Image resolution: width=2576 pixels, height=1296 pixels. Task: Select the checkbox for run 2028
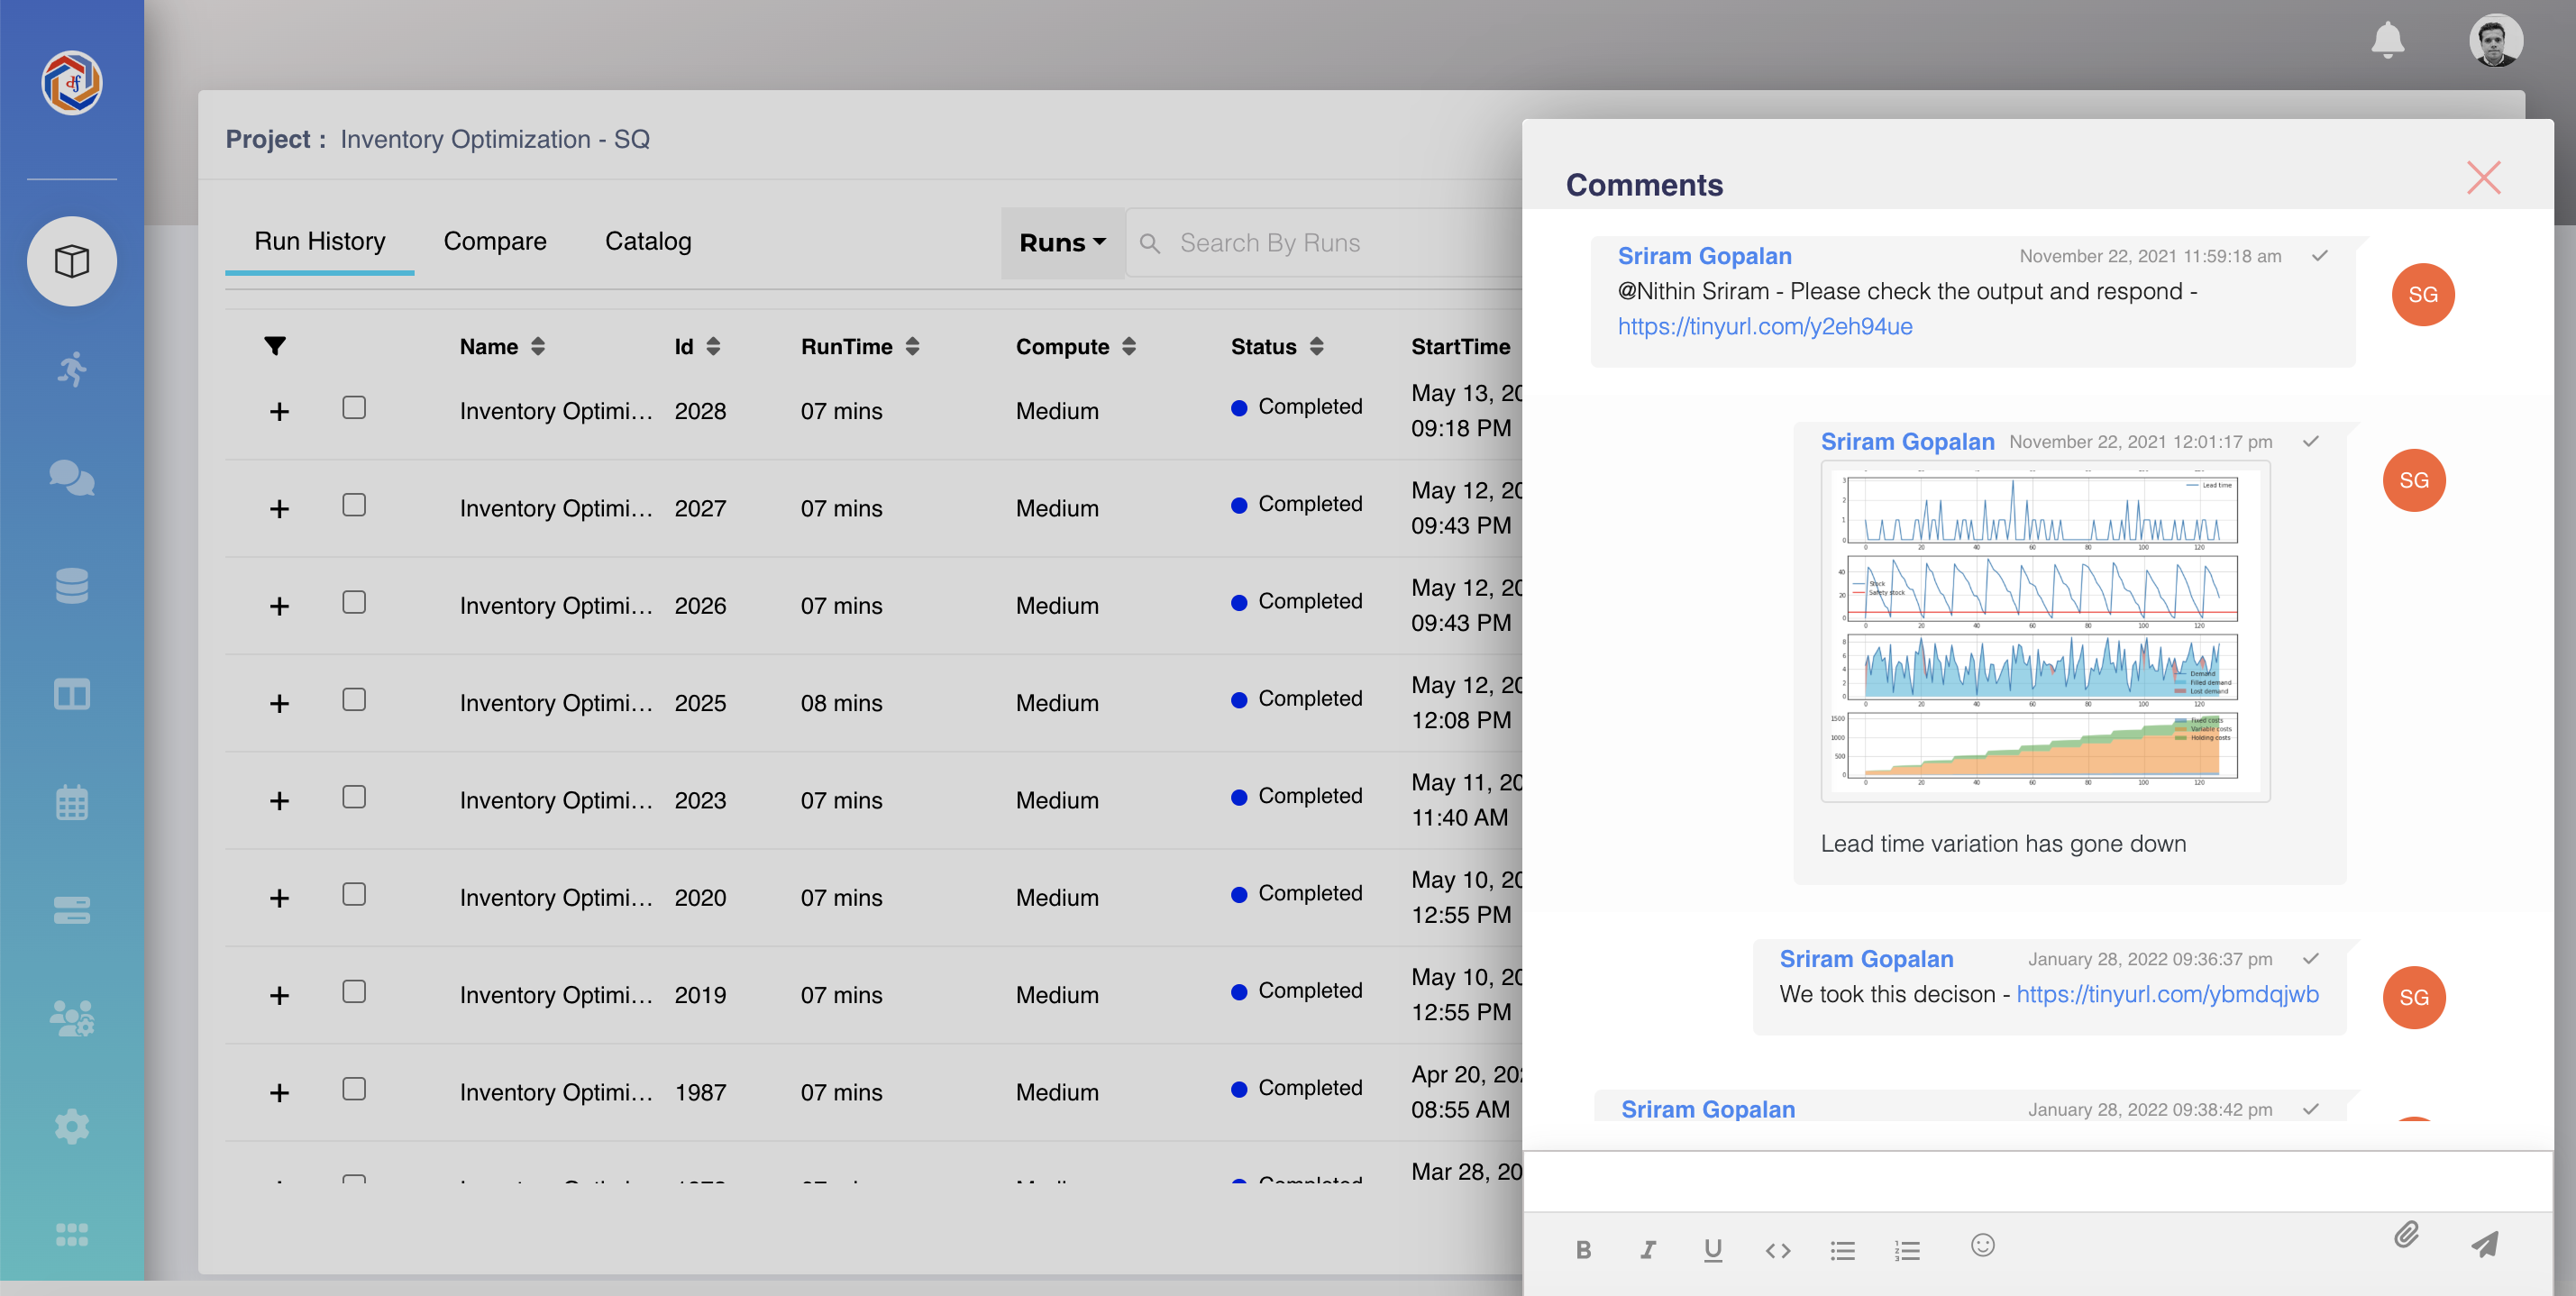(354, 408)
